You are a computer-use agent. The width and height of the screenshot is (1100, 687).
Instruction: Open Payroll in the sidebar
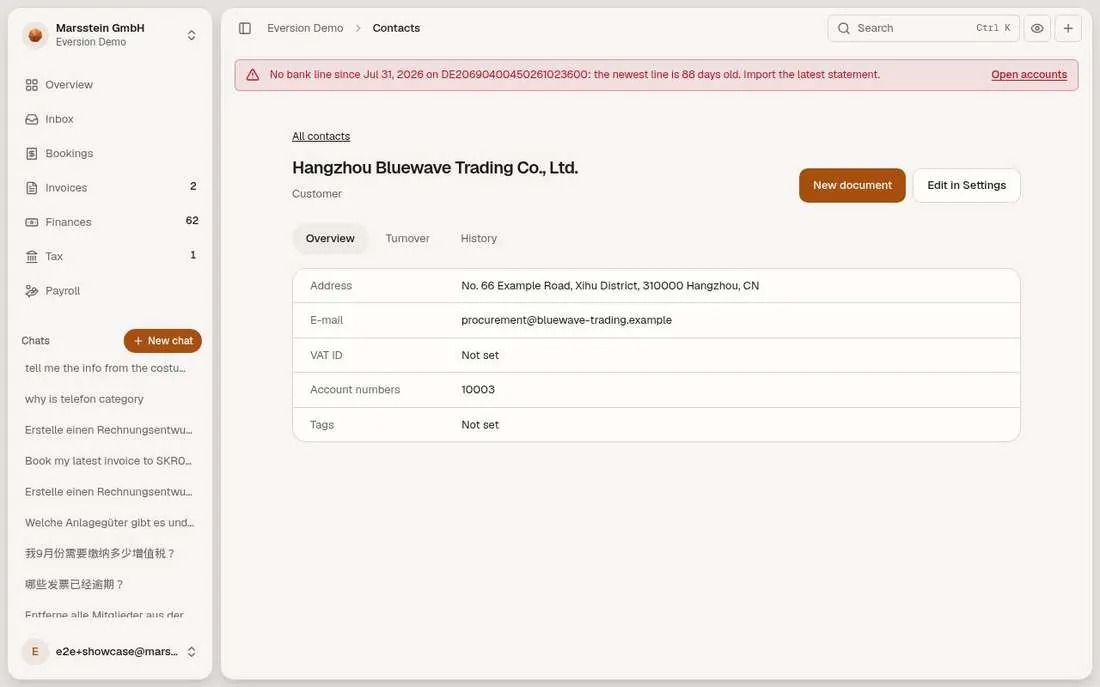pyautogui.click(x=111, y=291)
